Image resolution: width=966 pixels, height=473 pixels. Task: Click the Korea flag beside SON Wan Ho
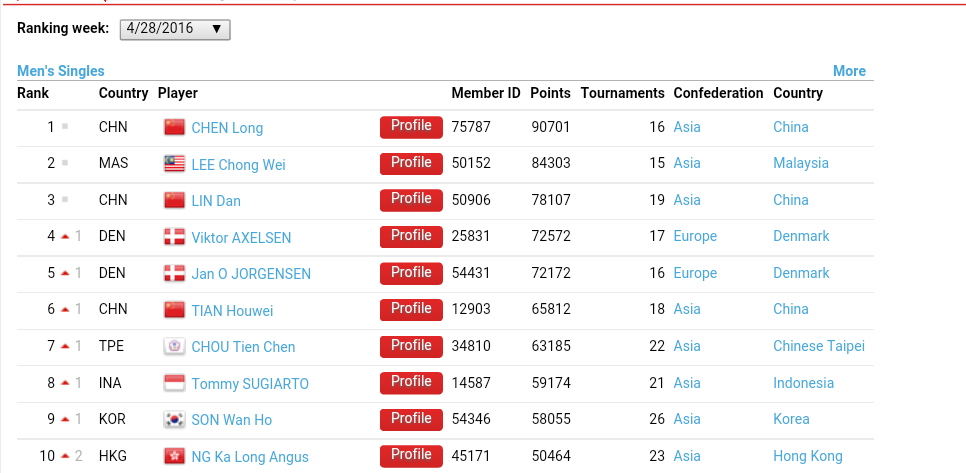point(175,420)
